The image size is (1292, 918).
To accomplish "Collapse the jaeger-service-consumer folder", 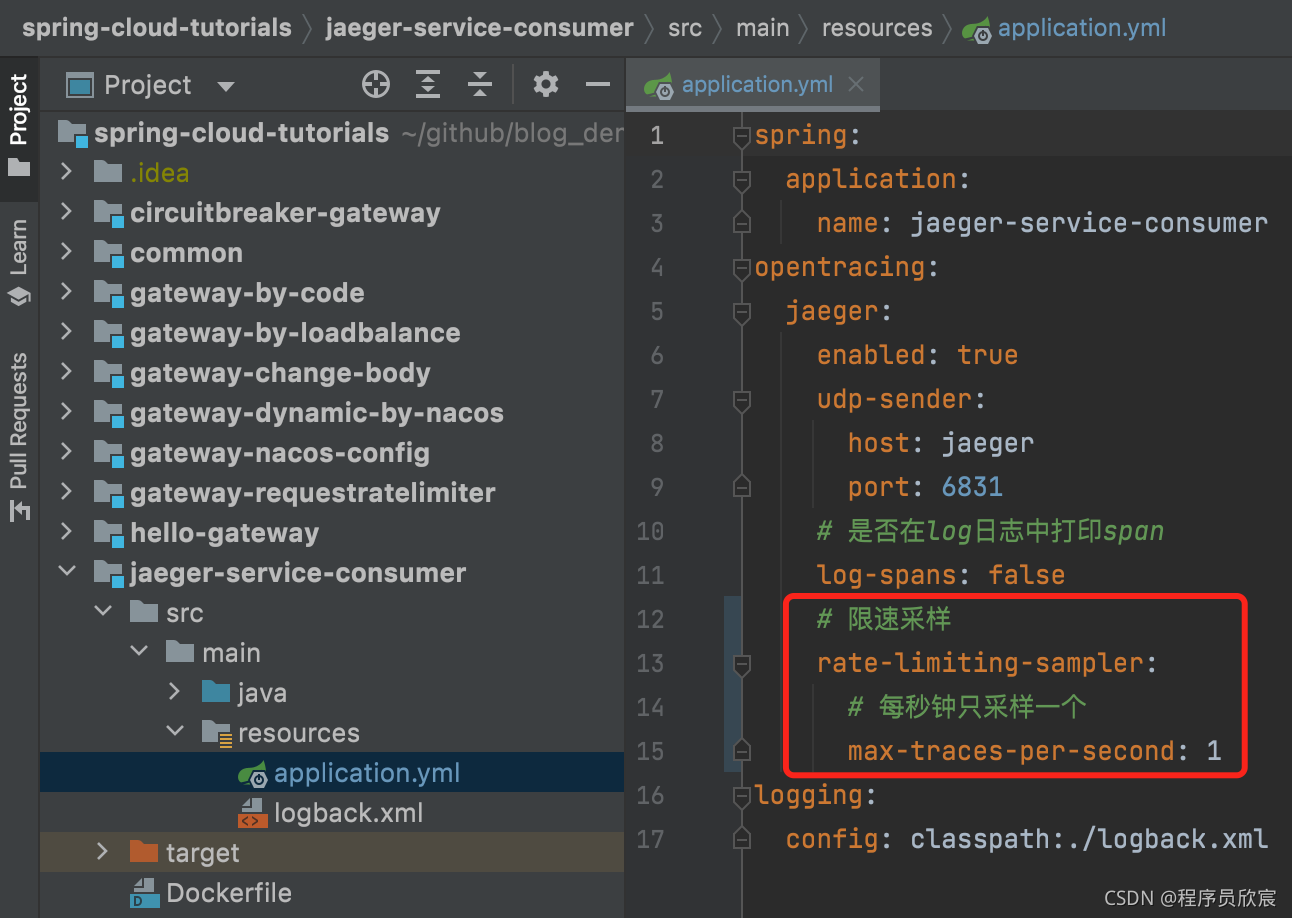I will coord(66,572).
